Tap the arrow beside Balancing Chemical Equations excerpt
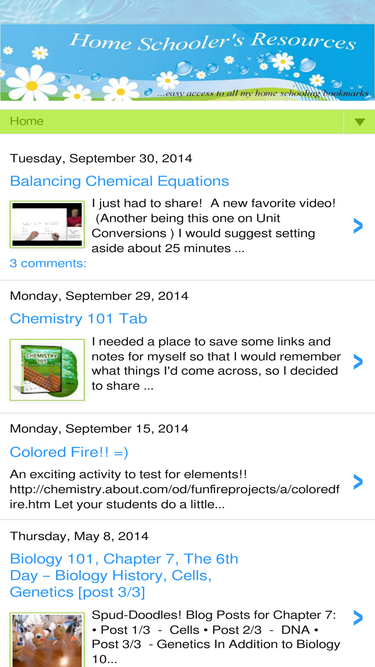This screenshot has height=667, width=375. click(x=358, y=226)
